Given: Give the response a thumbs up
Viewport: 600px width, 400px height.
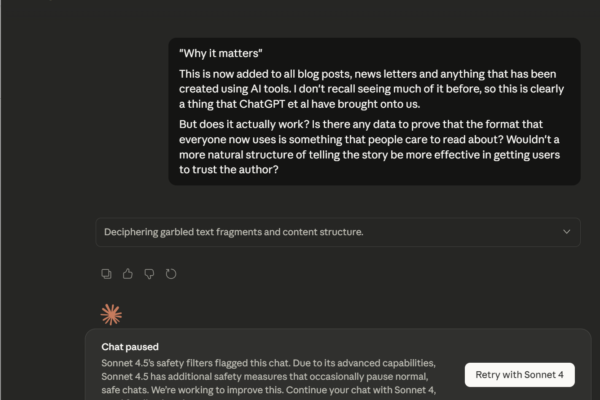Looking at the screenshot, I should point(128,273).
